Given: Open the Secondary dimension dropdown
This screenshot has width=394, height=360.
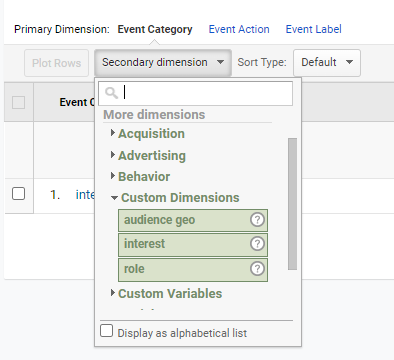Looking at the screenshot, I should 163,63.
